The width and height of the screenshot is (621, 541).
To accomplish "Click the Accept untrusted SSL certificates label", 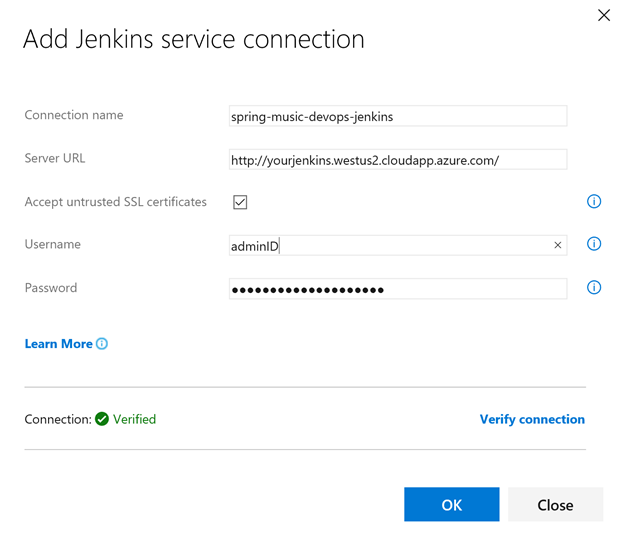I will [x=115, y=202].
